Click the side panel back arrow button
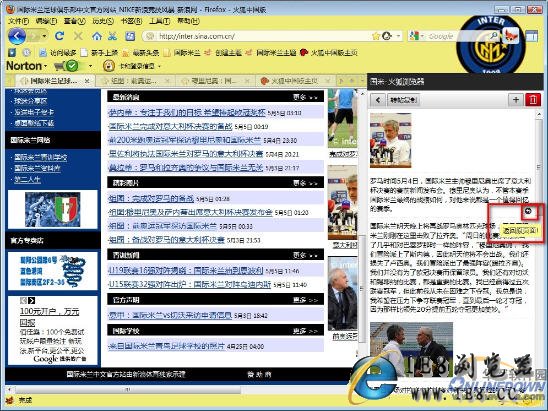Image resolution: width=548 pixels, height=411 pixels. click(378, 100)
